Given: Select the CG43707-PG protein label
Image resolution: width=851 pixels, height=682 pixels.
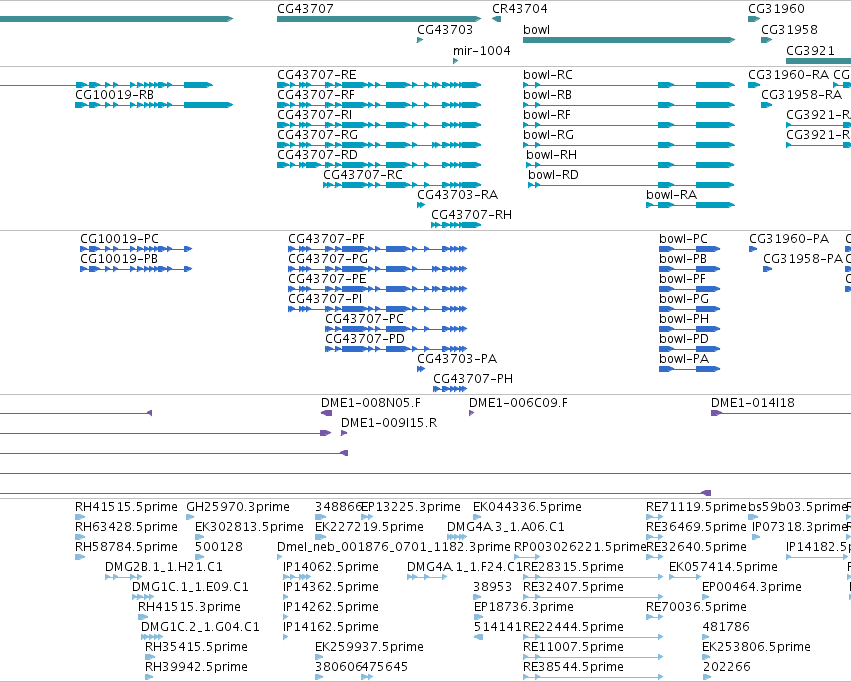Looking at the screenshot, I should pyautogui.click(x=328, y=259).
